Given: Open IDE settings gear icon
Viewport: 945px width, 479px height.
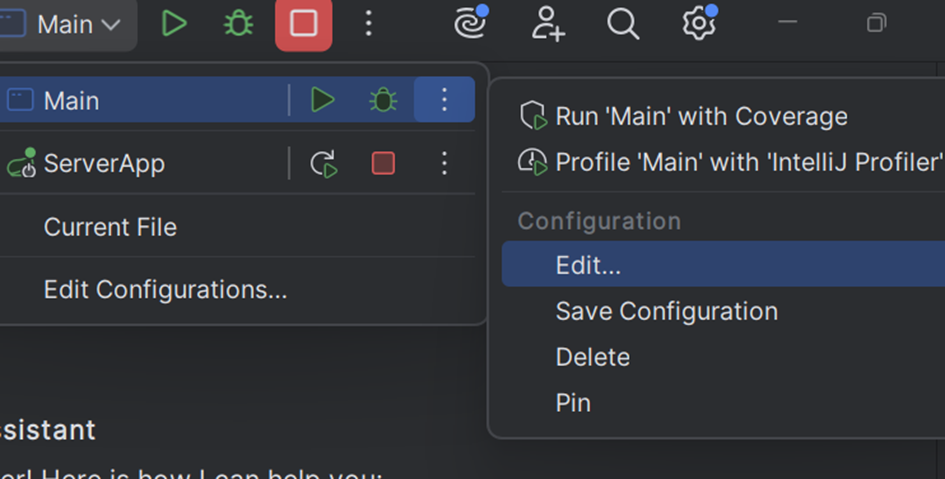Looking at the screenshot, I should coord(699,24).
